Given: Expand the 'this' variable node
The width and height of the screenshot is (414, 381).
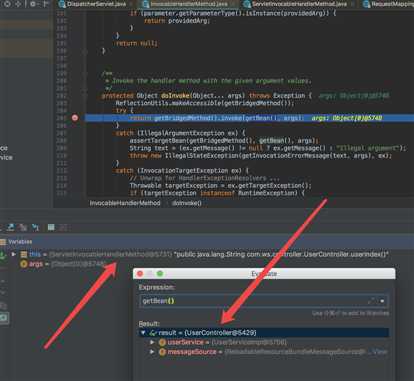Looking at the screenshot, I should [14, 254].
